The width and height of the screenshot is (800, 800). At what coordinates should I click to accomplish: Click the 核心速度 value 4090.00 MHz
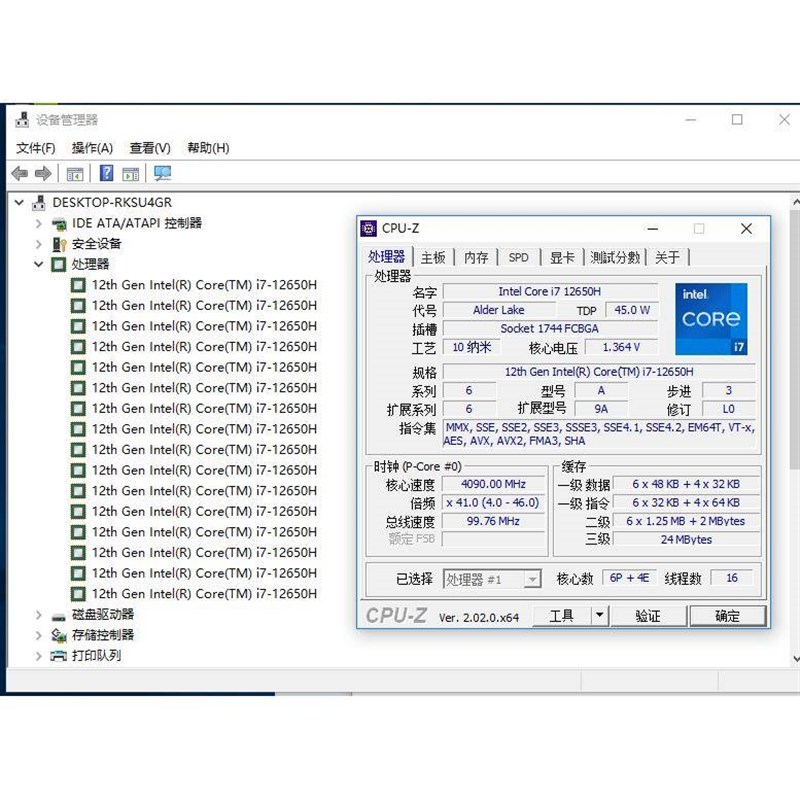493,484
